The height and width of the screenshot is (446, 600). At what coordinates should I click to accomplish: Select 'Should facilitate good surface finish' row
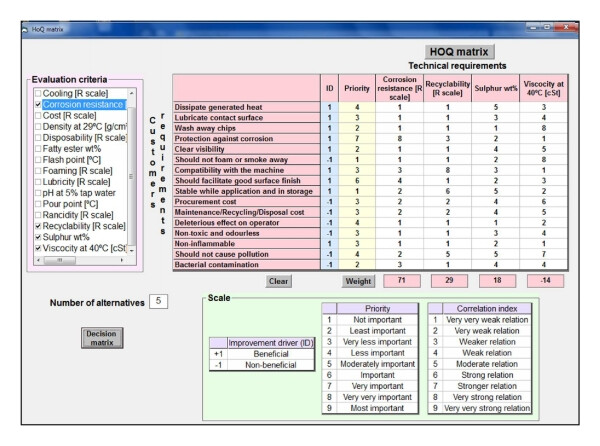[x=246, y=181]
